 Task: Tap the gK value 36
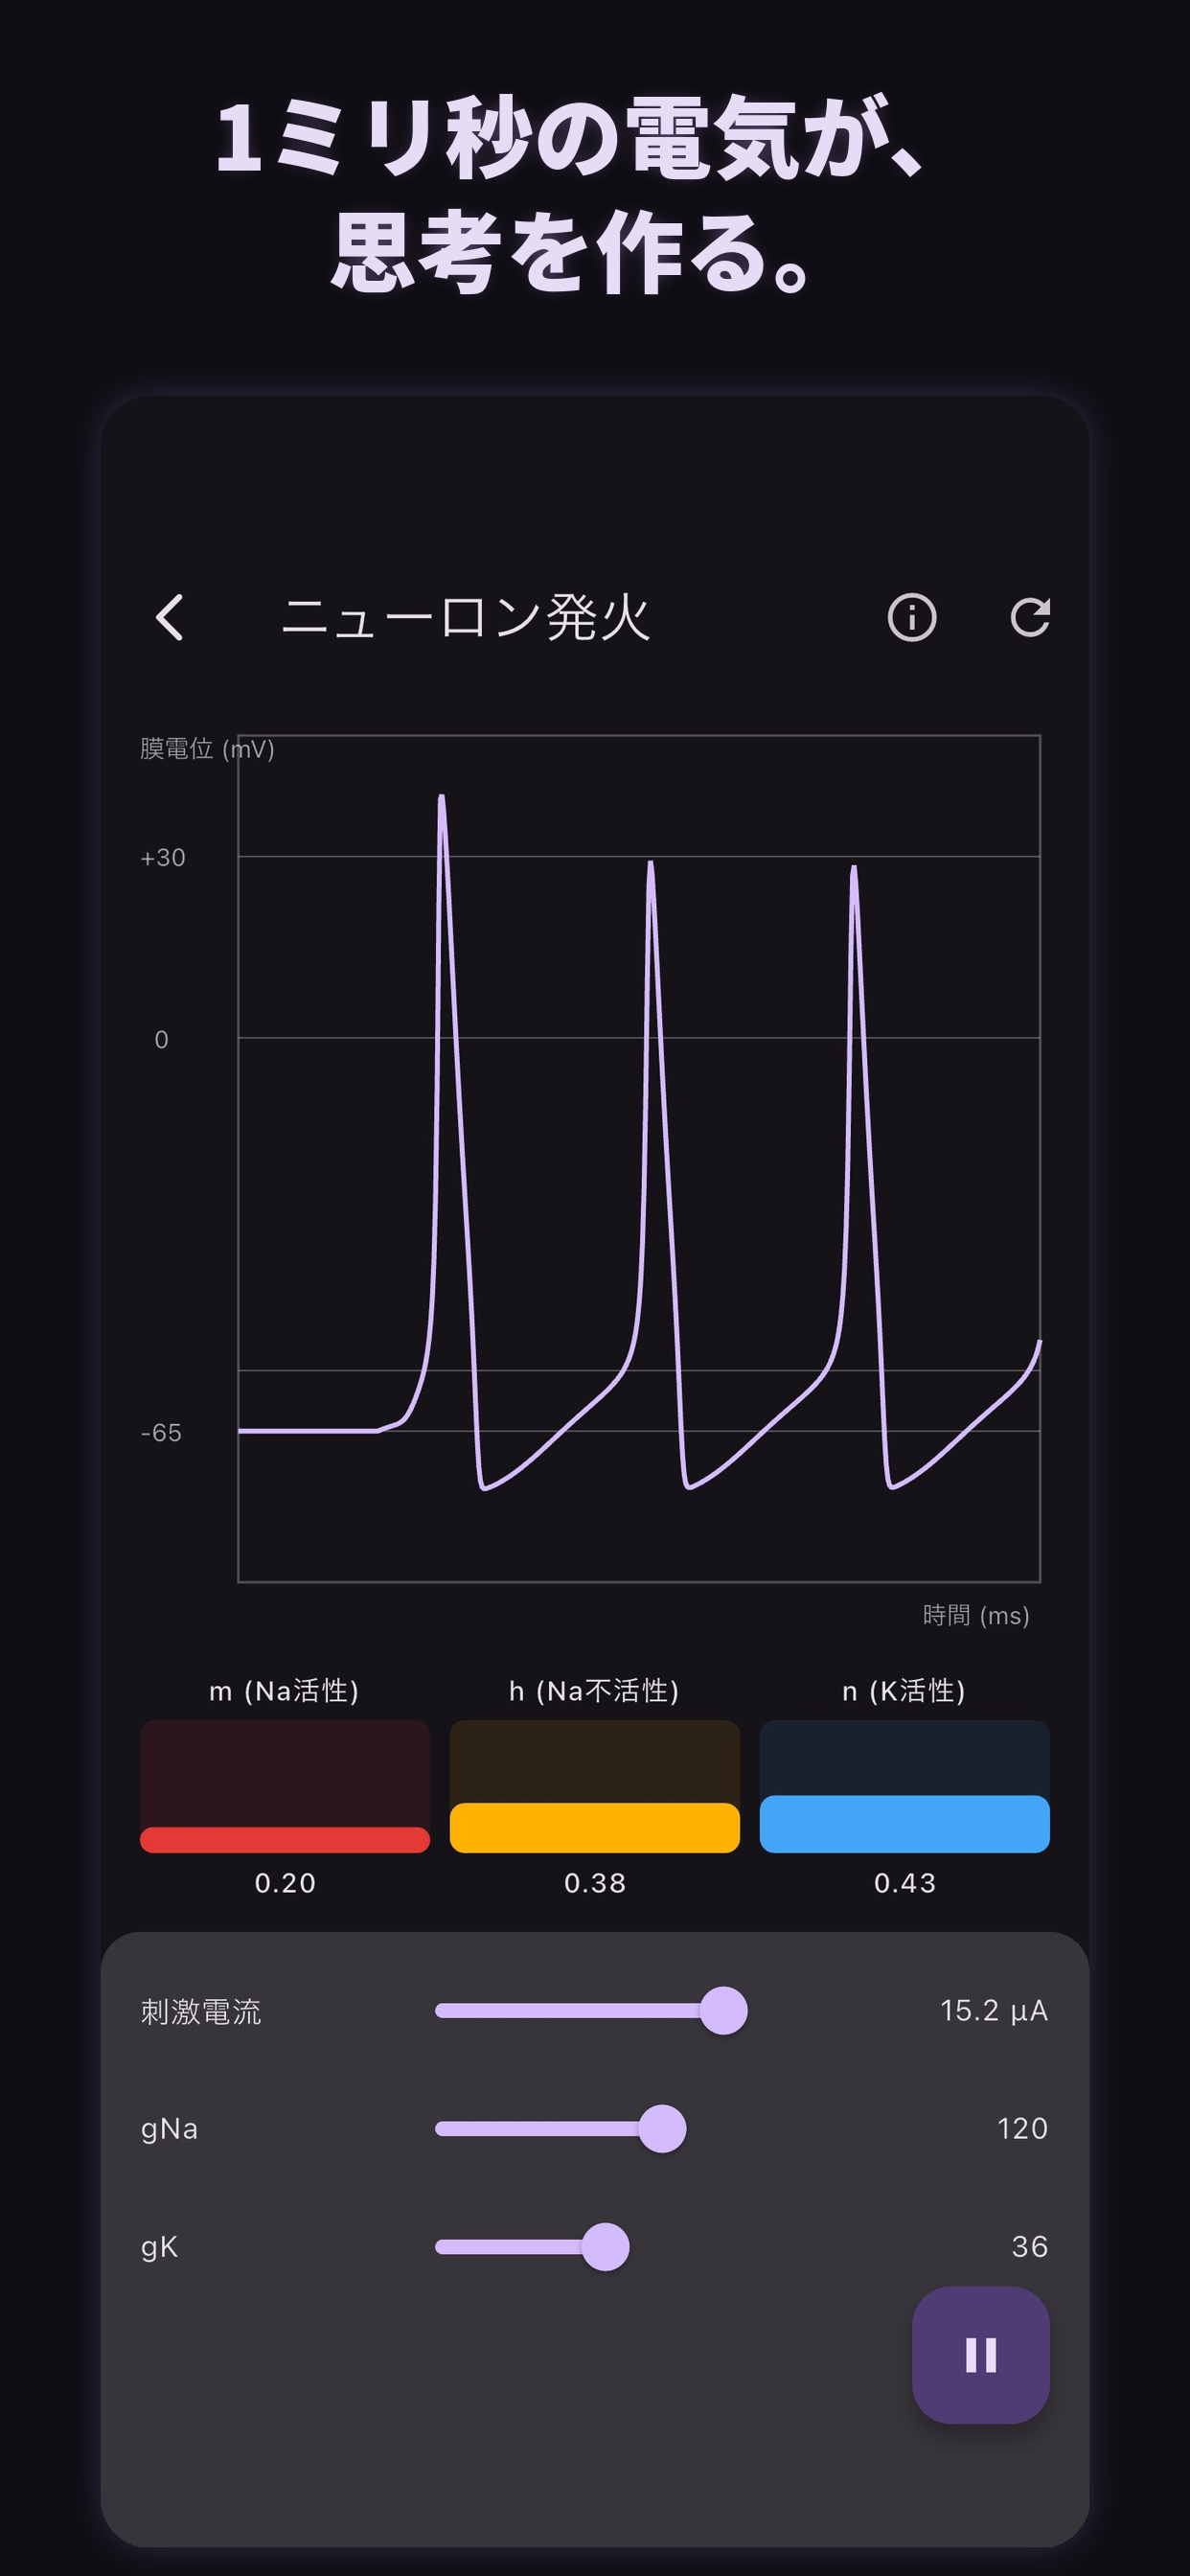(x=1030, y=2246)
